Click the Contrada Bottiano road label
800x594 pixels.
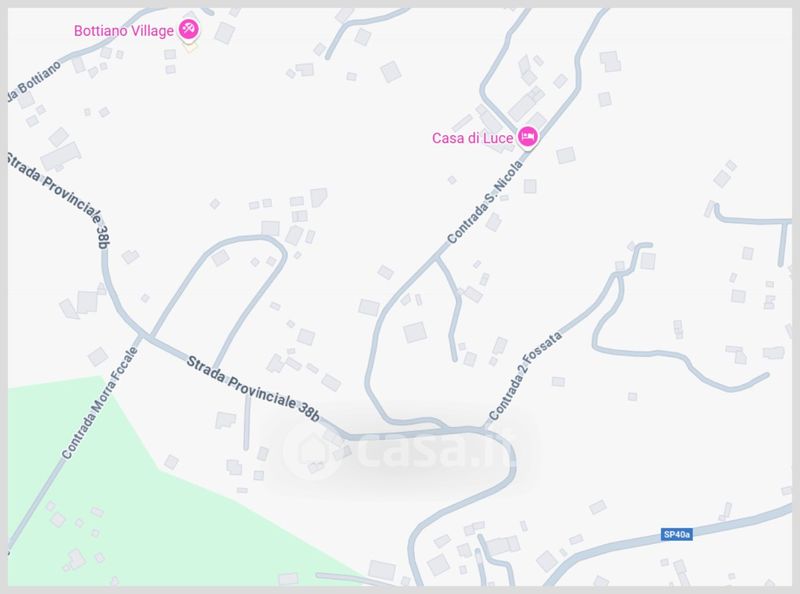coord(35,81)
